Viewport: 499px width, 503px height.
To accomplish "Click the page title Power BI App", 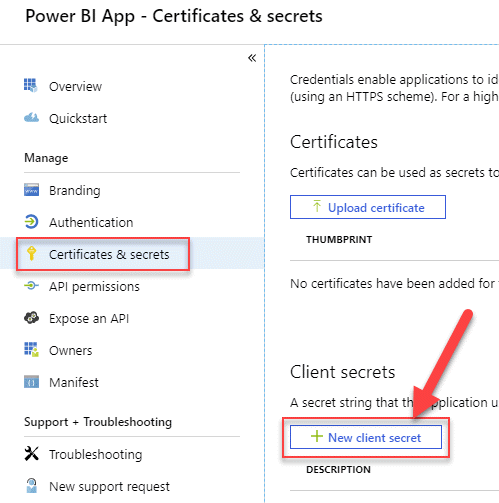I will tap(174, 16).
